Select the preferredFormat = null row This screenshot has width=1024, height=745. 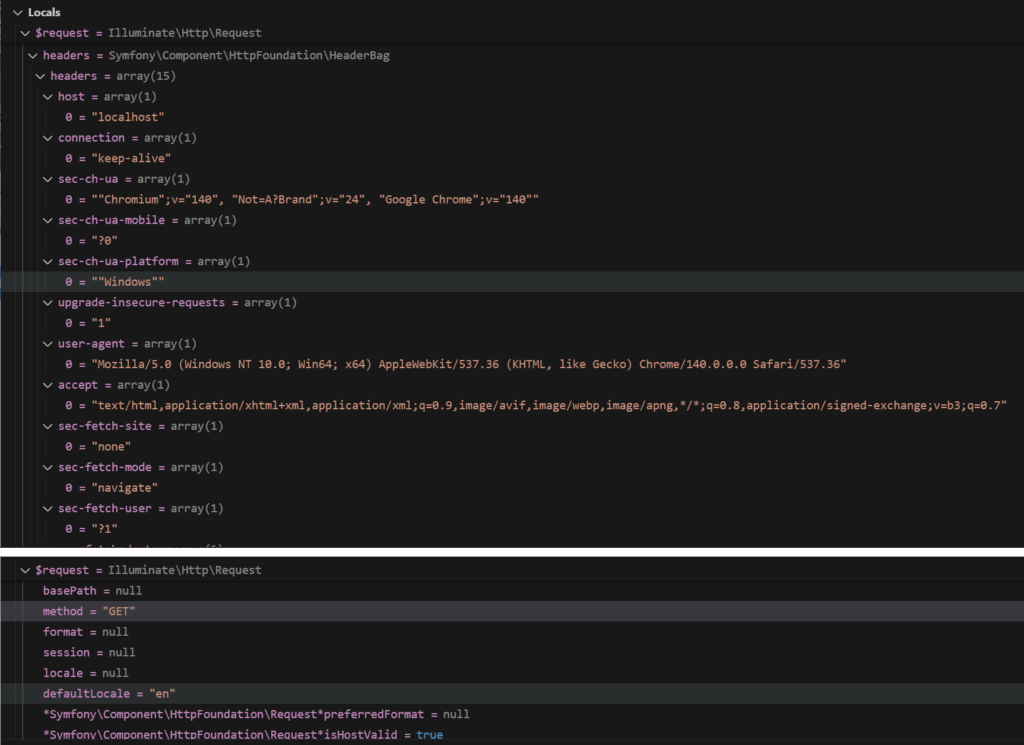512,714
